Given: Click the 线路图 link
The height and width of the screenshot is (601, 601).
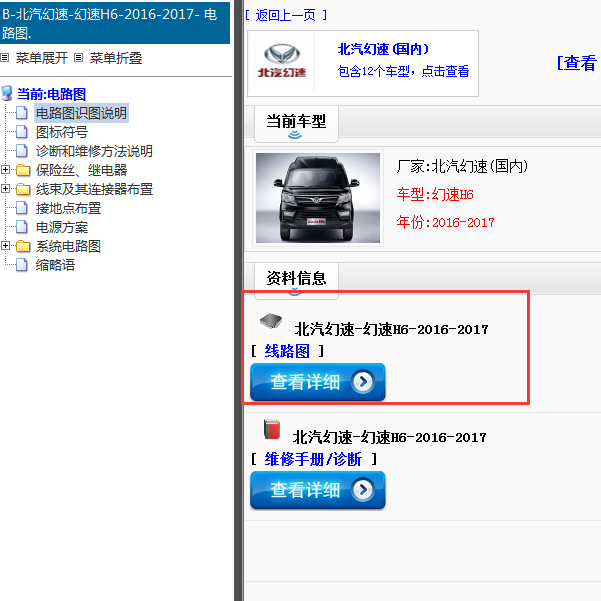Looking at the screenshot, I should pyautogui.click(x=287, y=351).
